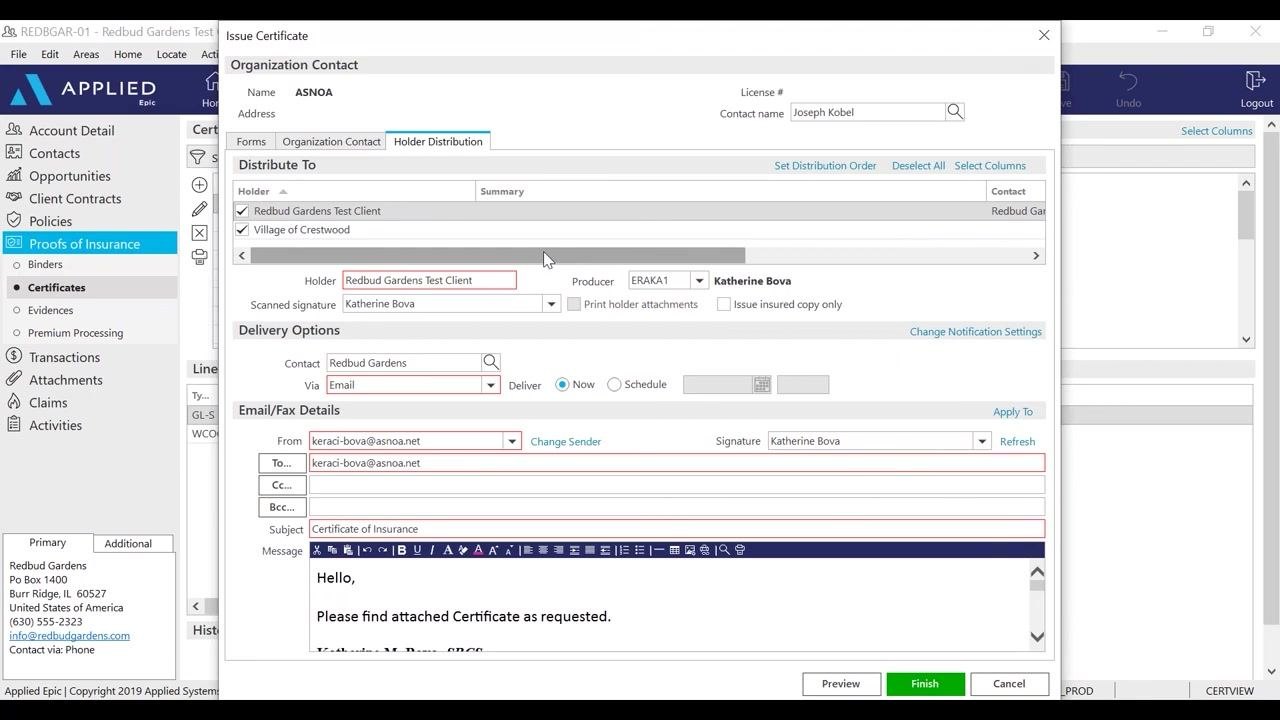Click the cut scissors icon in message toolbar
Viewport: 1280px width, 720px height.
tap(317, 550)
